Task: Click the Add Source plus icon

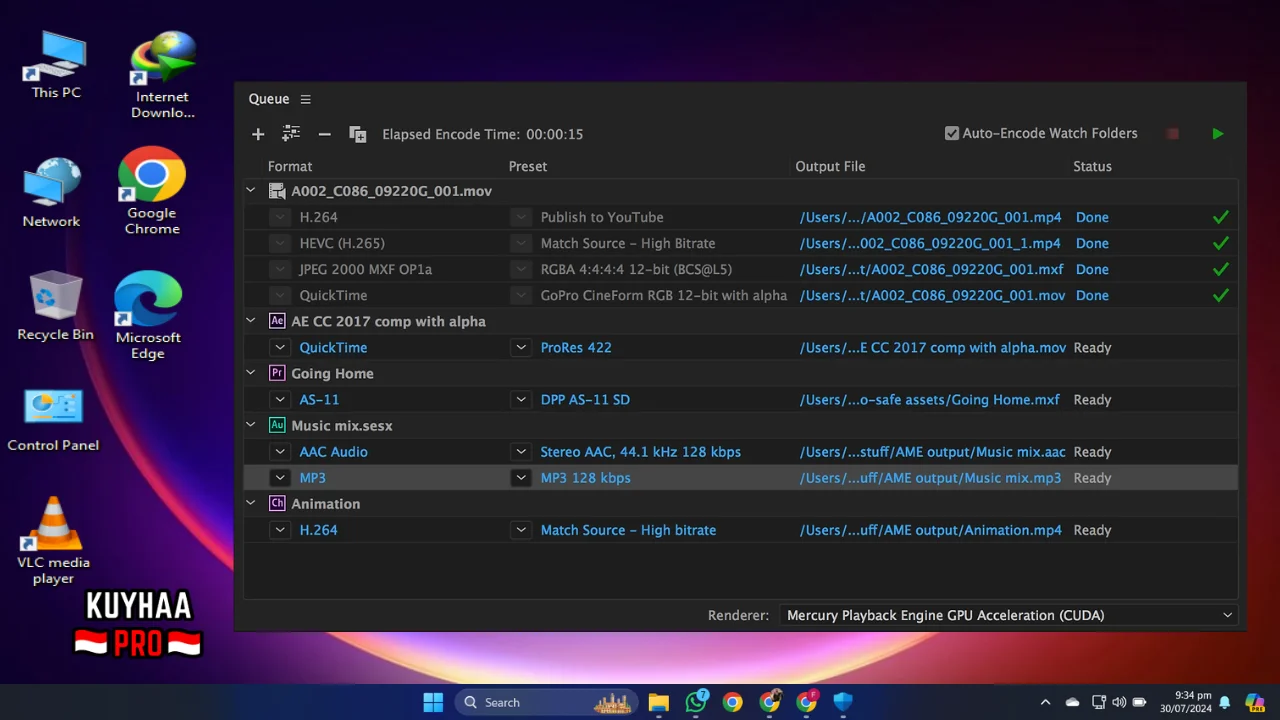Action: click(x=258, y=134)
